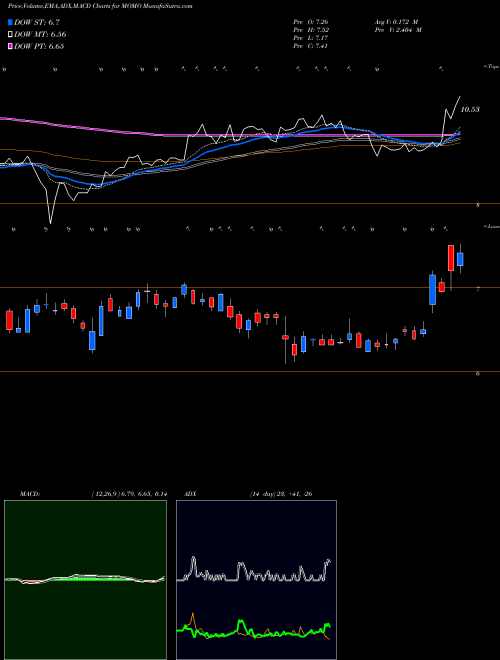The width and height of the screenshot is (500, 660).
Task: Click the chart title mentioning MOMO MunafaSutra.com
Action: tap(101, 6)
